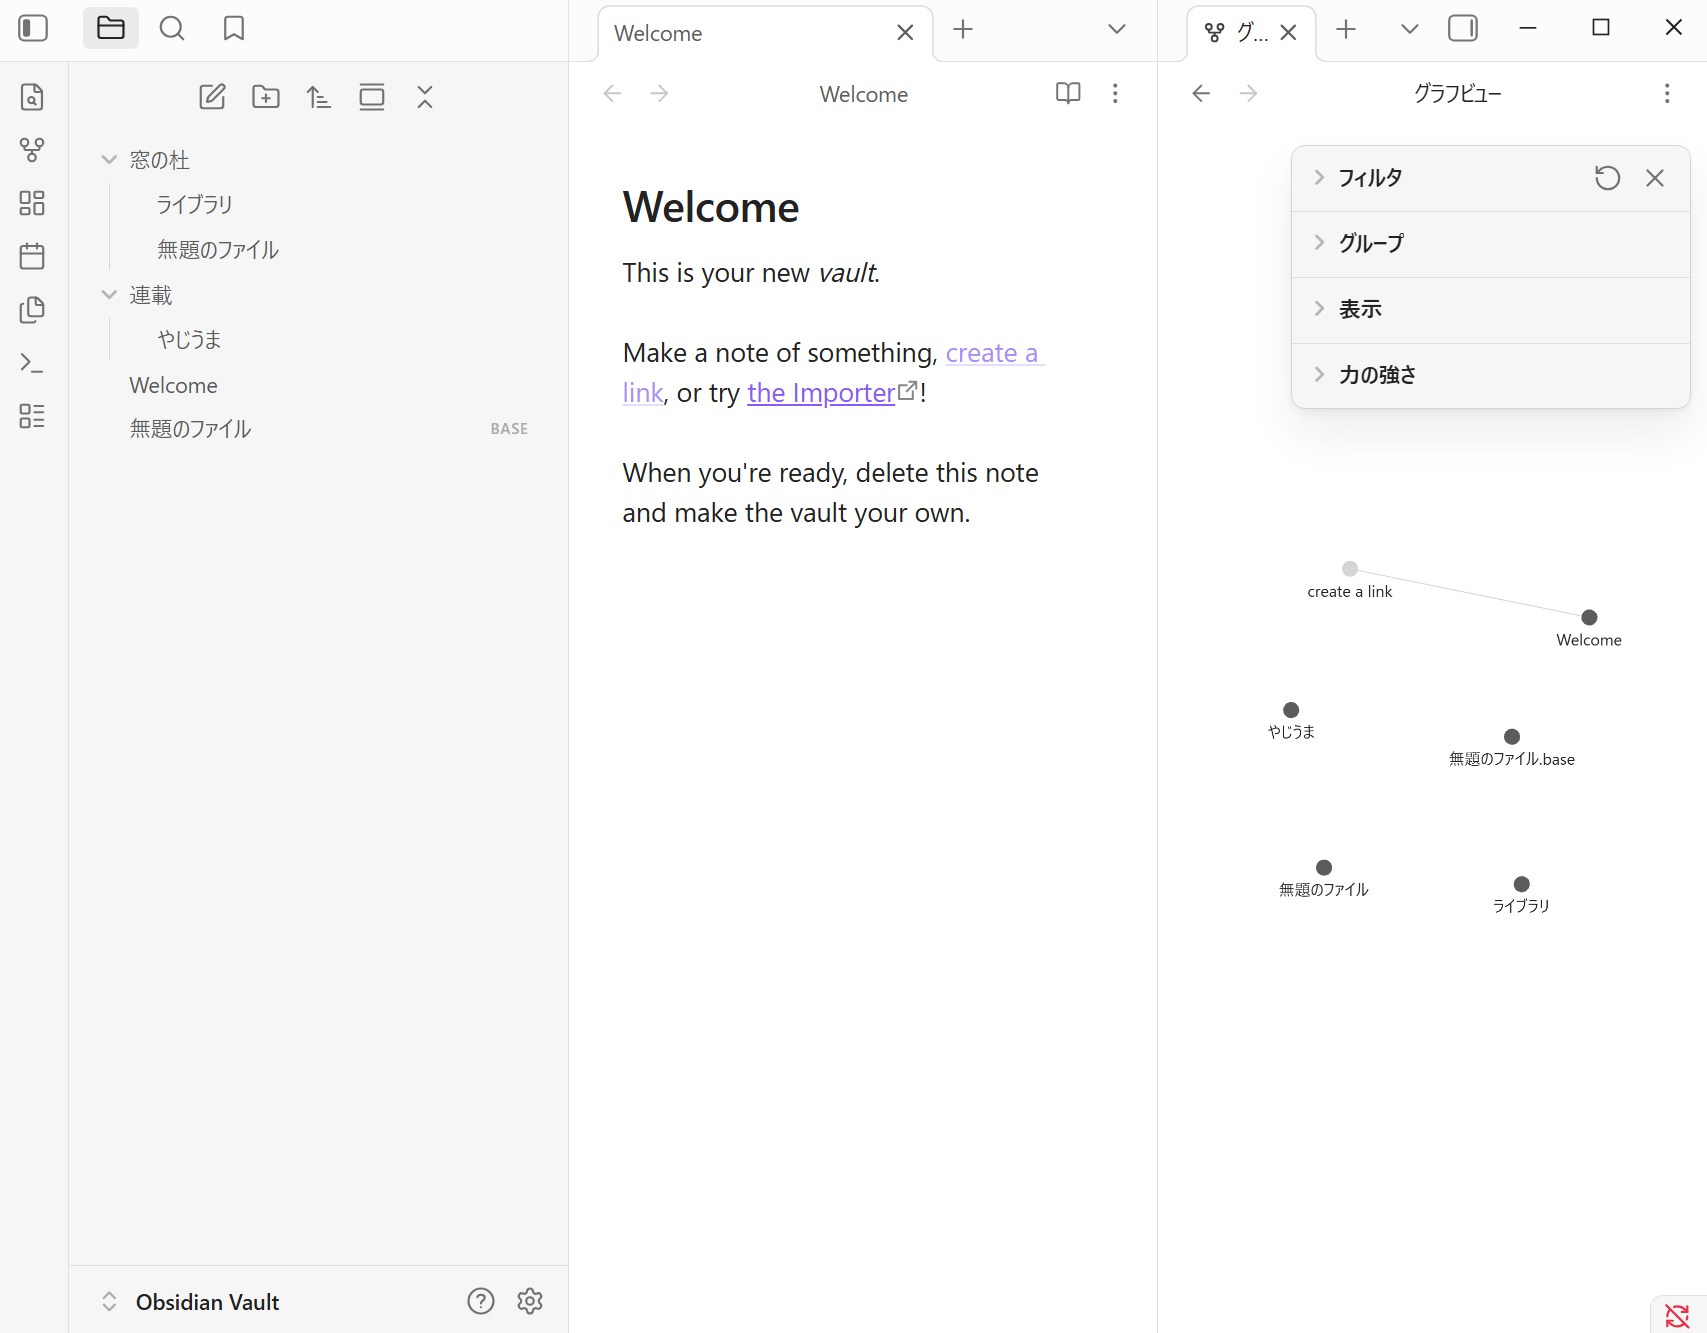Create a new note icon
This screenshot has height=1333, width=1707.
pos(212,97)
